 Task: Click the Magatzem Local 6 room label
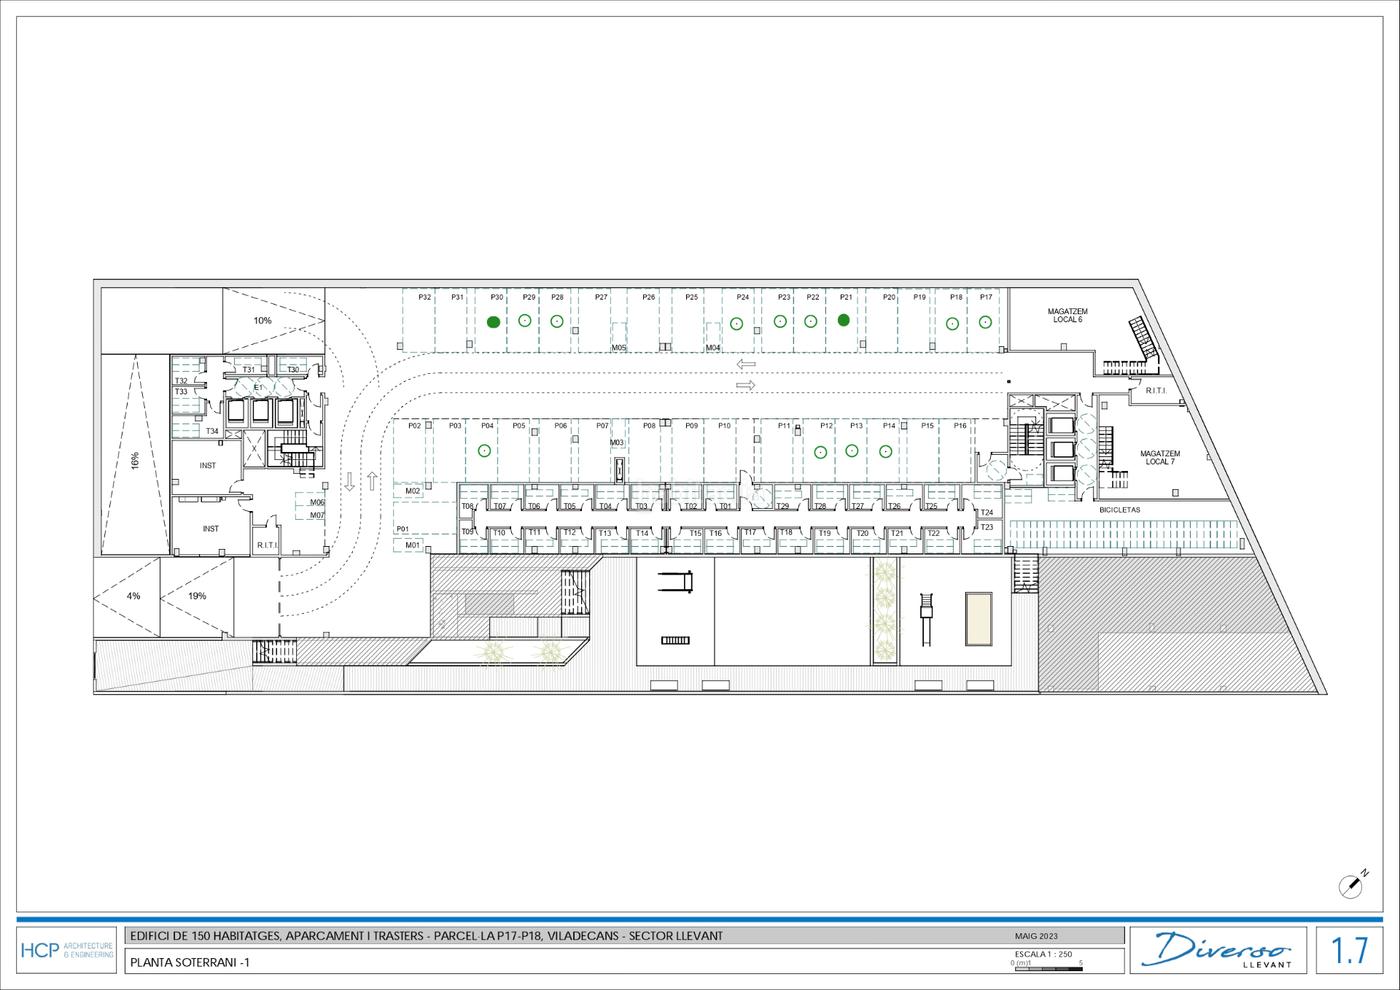click(1067, 316)
